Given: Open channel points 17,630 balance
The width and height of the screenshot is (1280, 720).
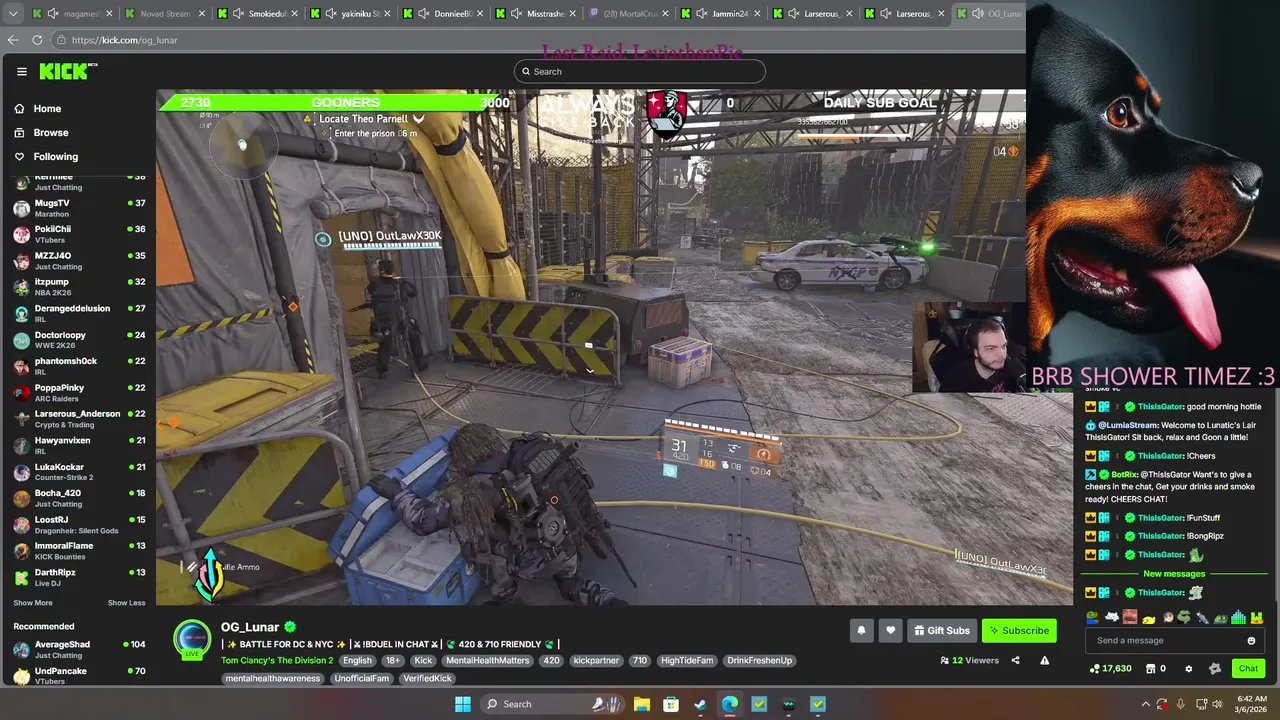Looking at the screenshot, I should coord(1110,668).
